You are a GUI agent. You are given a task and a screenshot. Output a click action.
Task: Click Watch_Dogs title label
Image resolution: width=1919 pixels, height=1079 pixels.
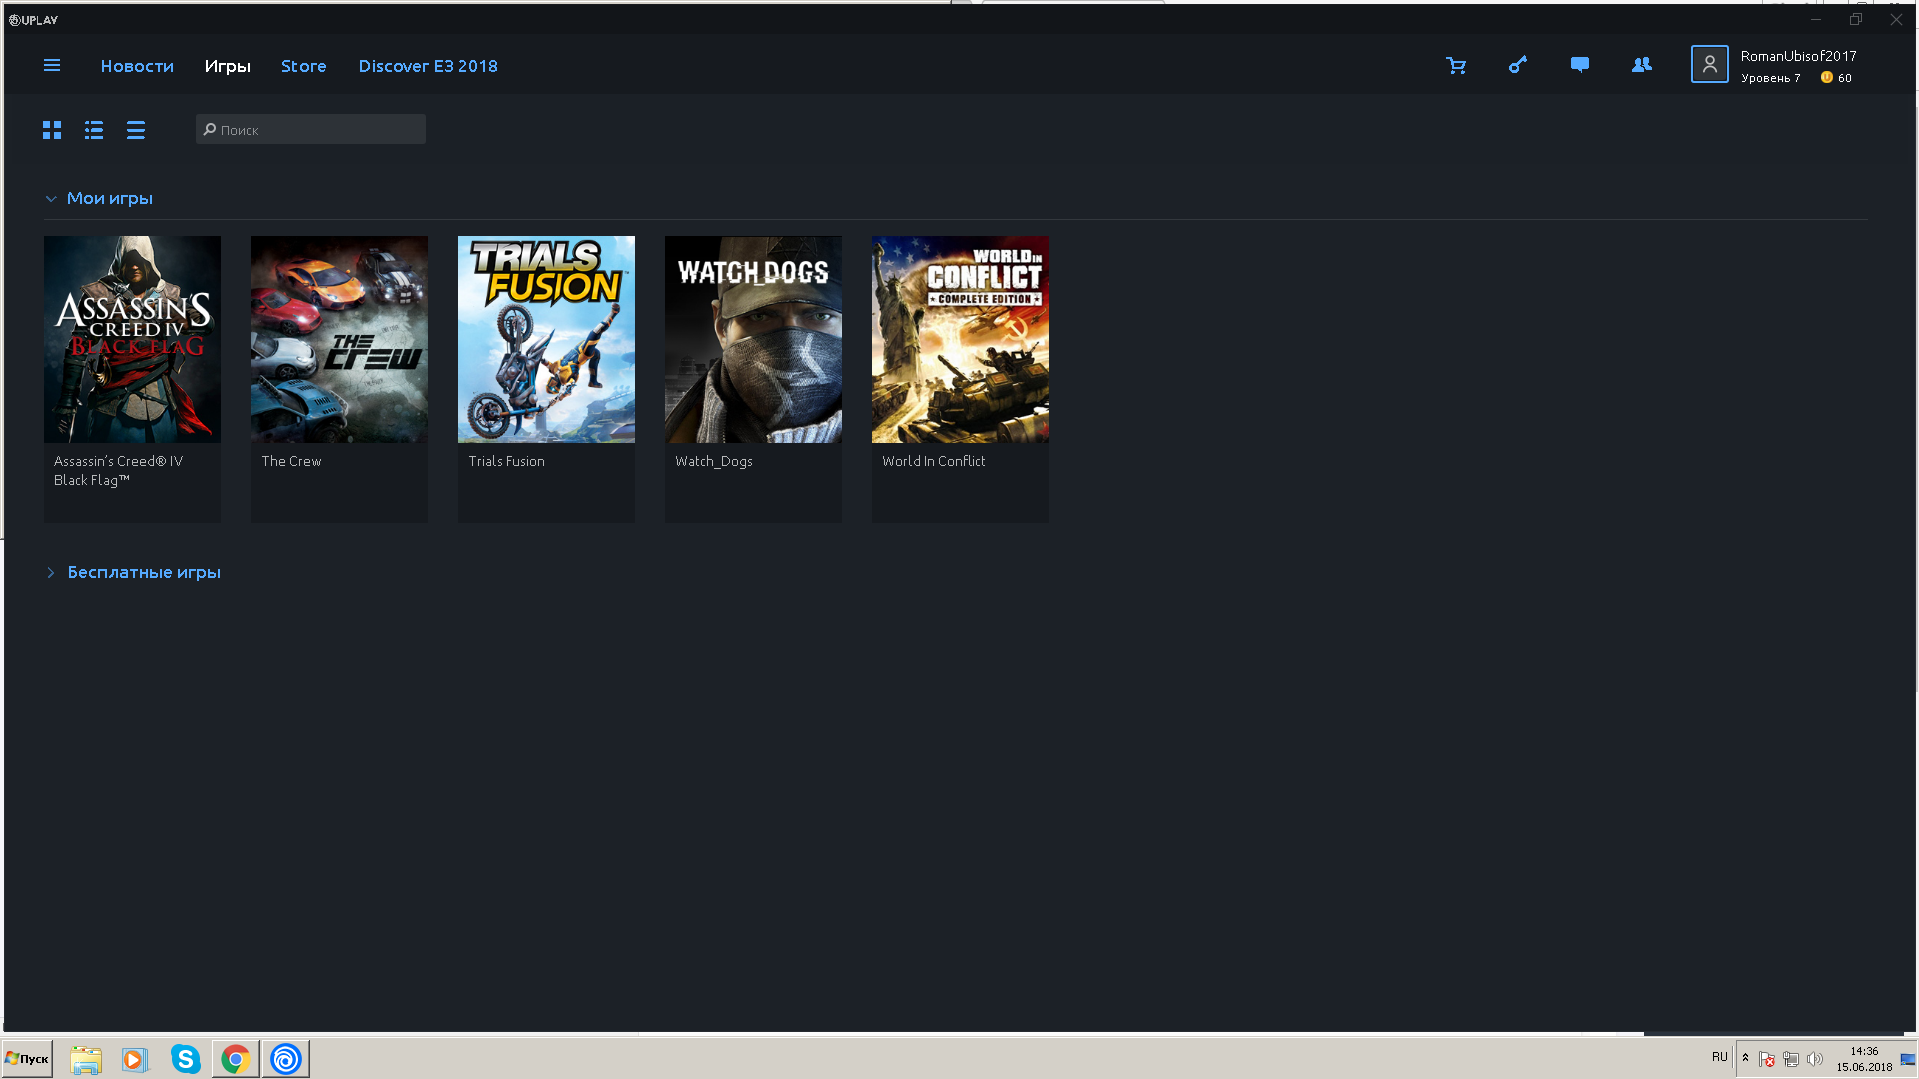tap(714, 461)
